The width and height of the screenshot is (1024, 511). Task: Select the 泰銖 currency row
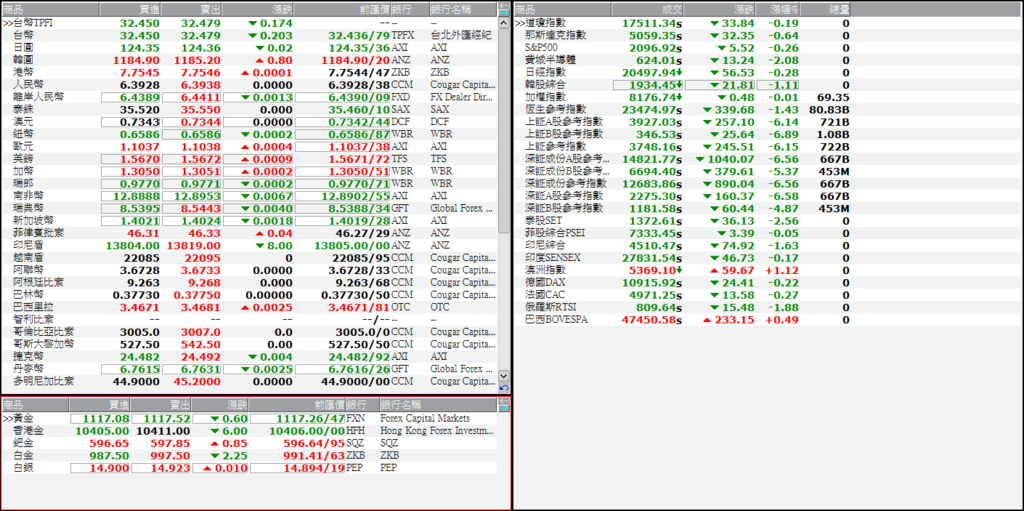[249, 110]
